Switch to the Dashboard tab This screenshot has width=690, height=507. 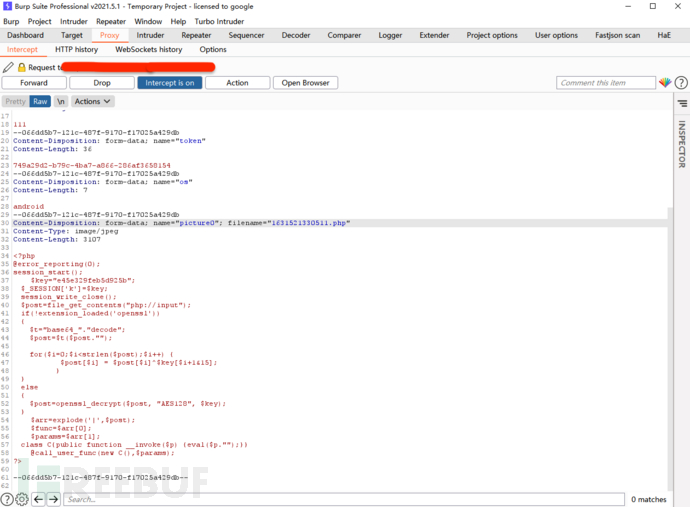26,35
